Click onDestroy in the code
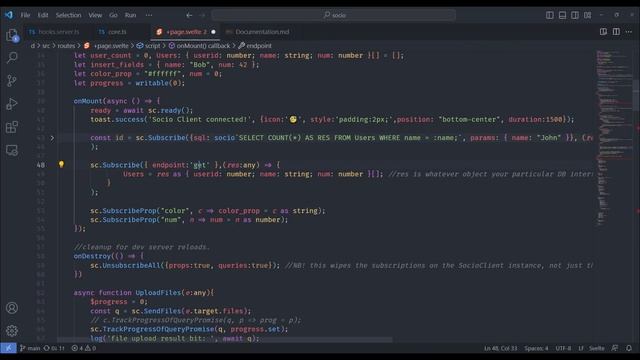 pyautogui.click(x=92, y=256)
